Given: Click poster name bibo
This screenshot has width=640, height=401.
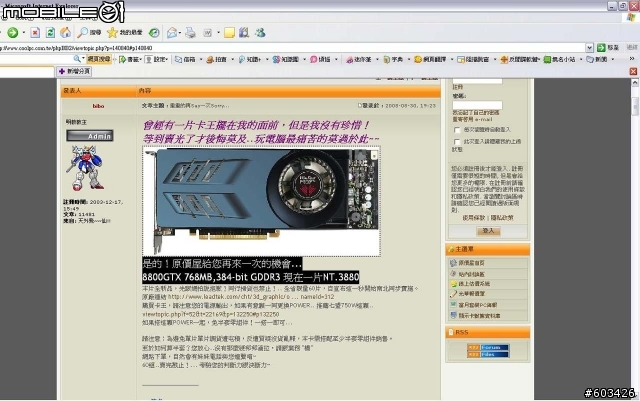Looking at the screenshot, I should point(98,106).
